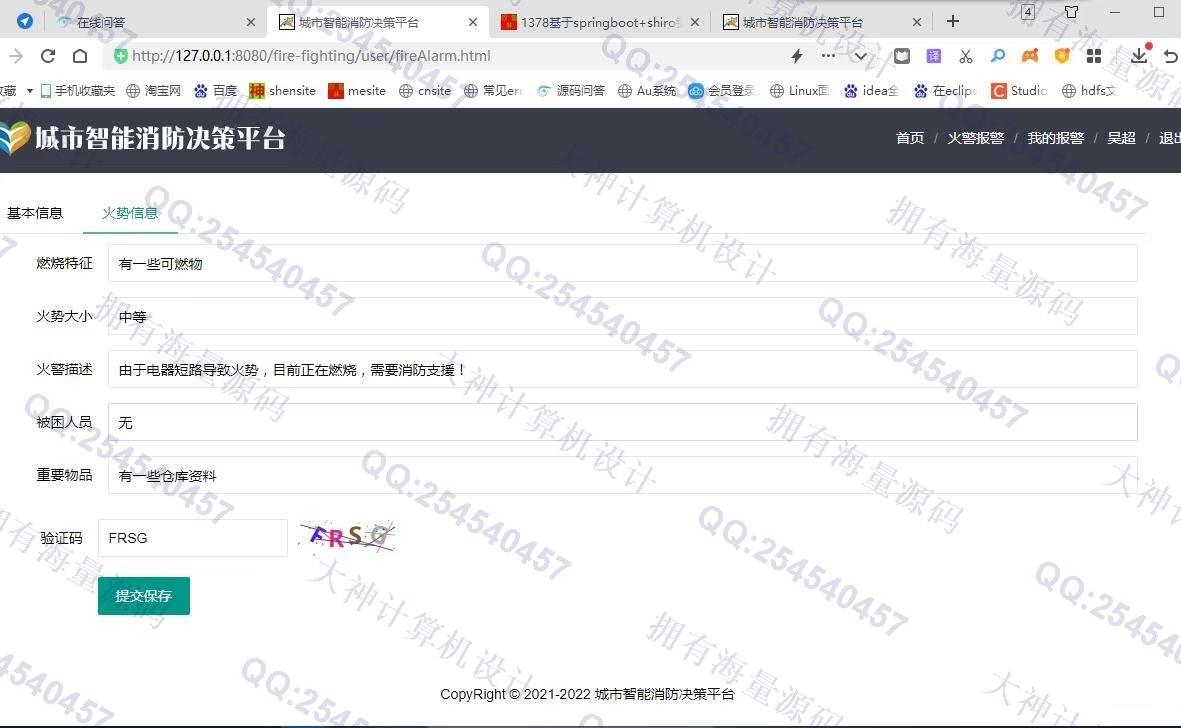Image resolution: width=1181 pixels, height=728 pixels.
Task: Refresh the FRSG captcha image
Action: pos(347,536)
